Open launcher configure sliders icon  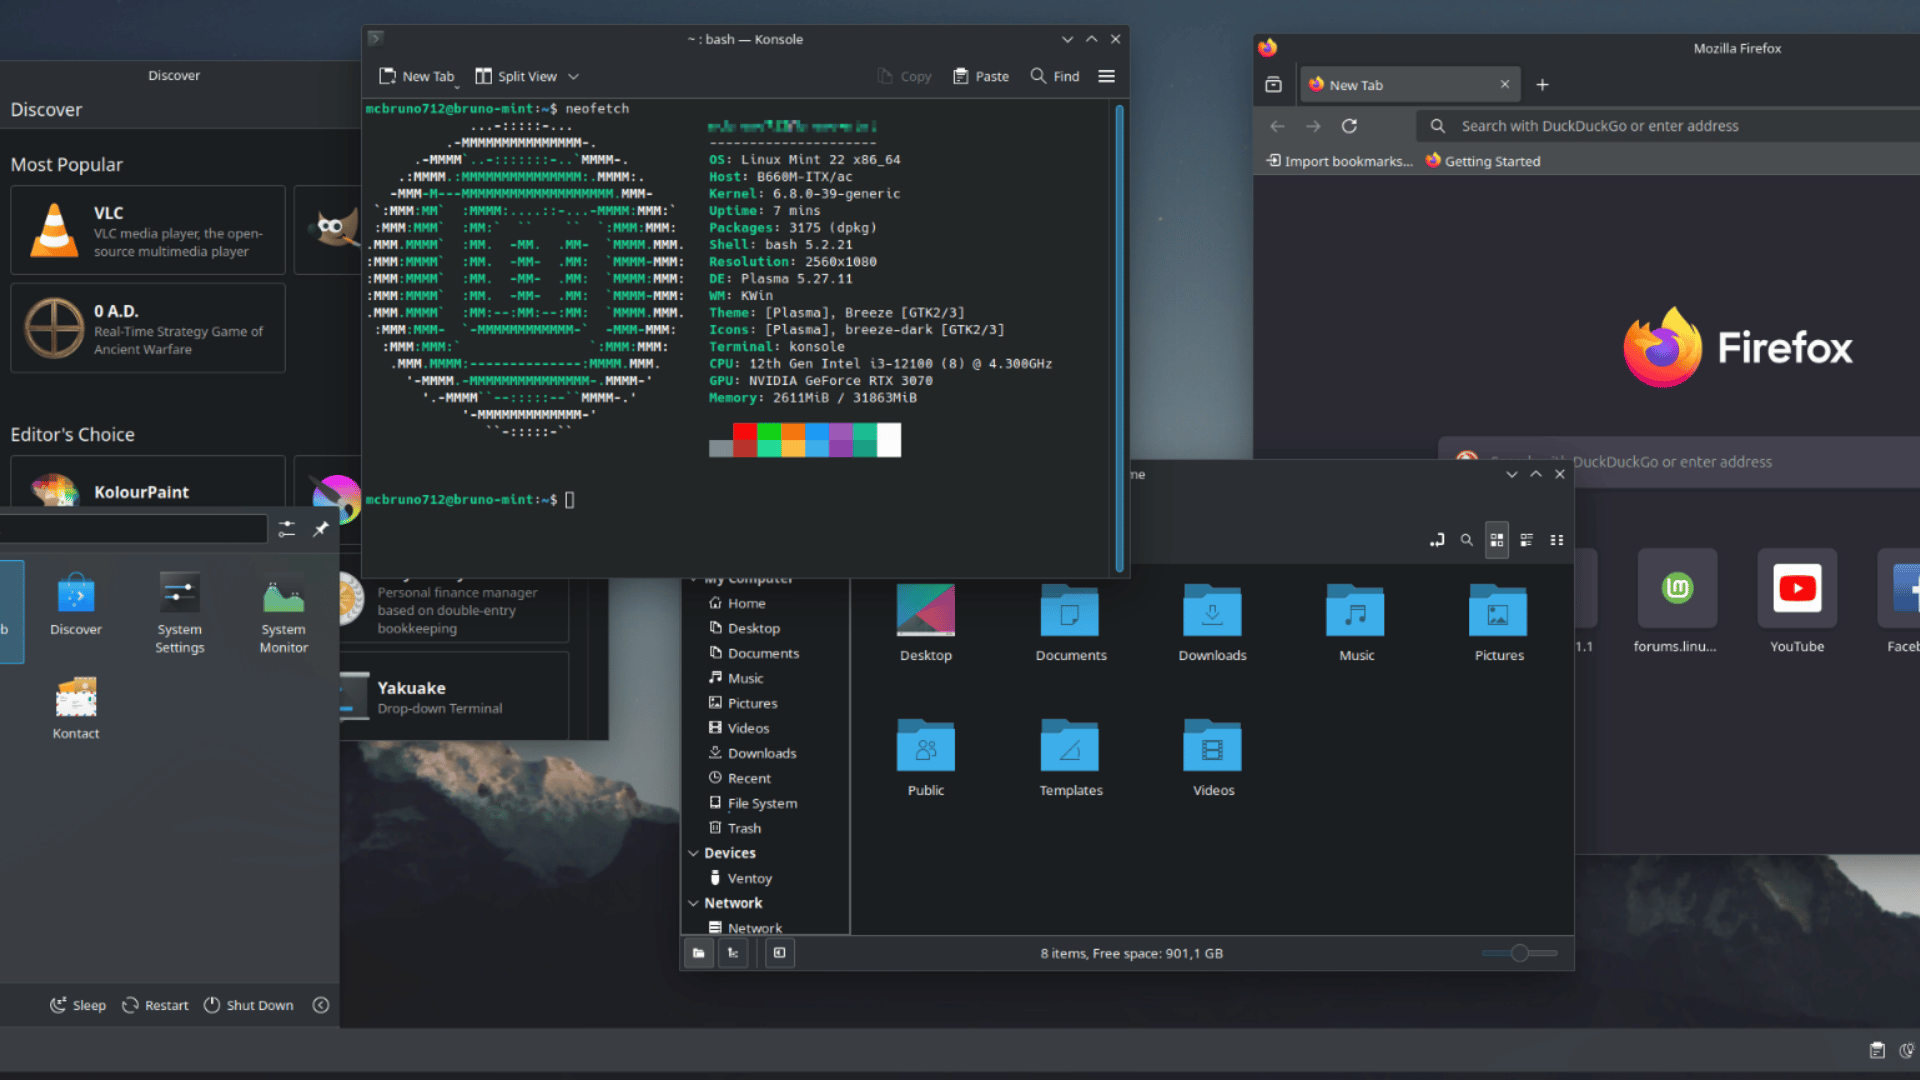[287, 529]
